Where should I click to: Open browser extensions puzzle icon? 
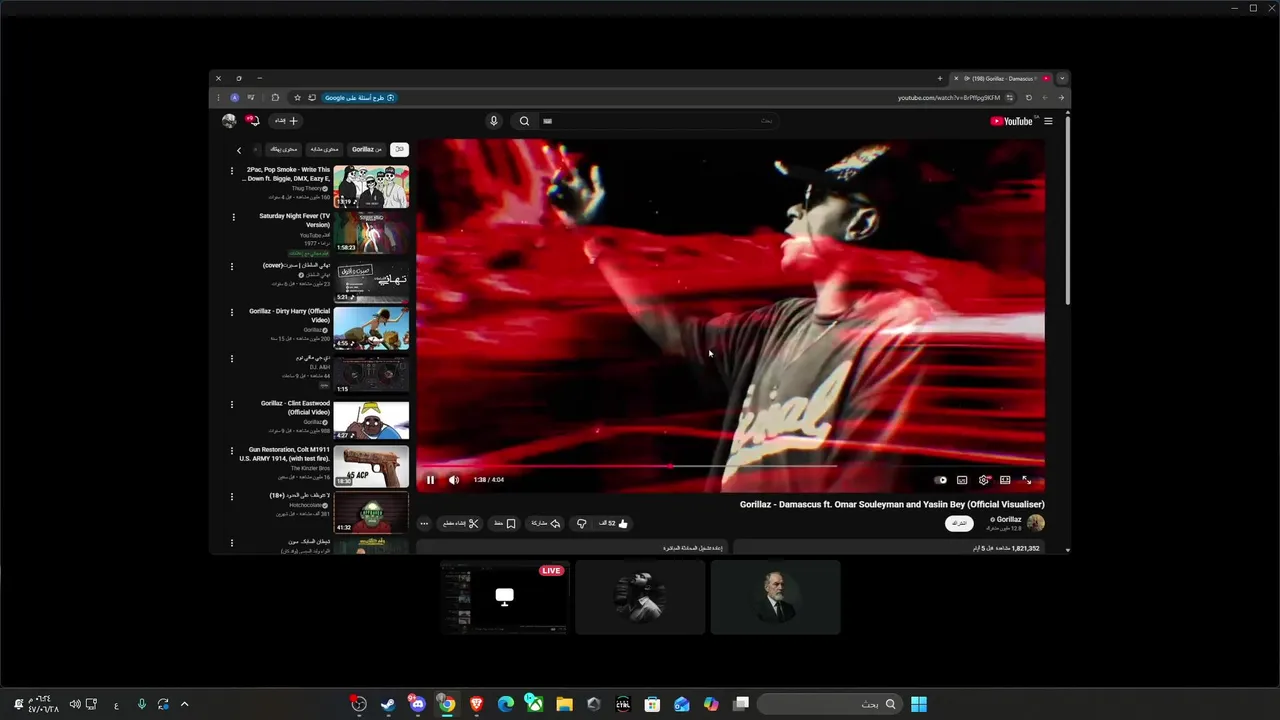pos(275,98)
